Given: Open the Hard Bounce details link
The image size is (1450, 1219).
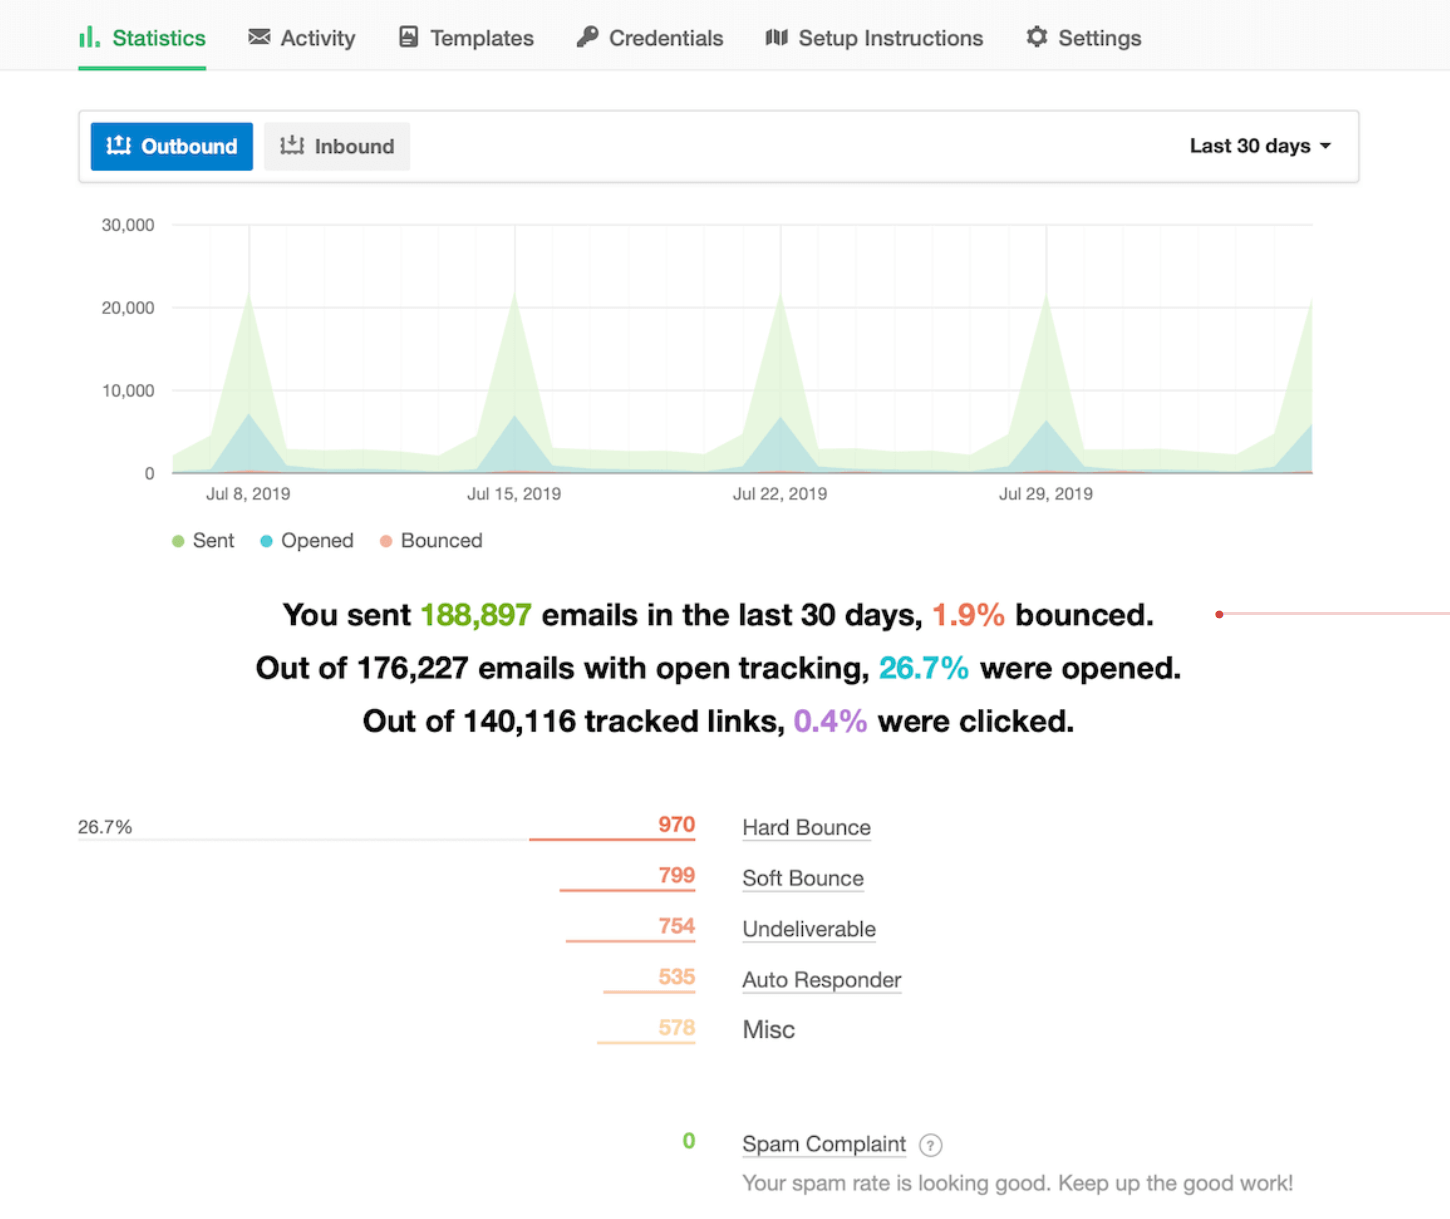Looking at the screenshot, I should pyautogui.click(x=805, y=827).
